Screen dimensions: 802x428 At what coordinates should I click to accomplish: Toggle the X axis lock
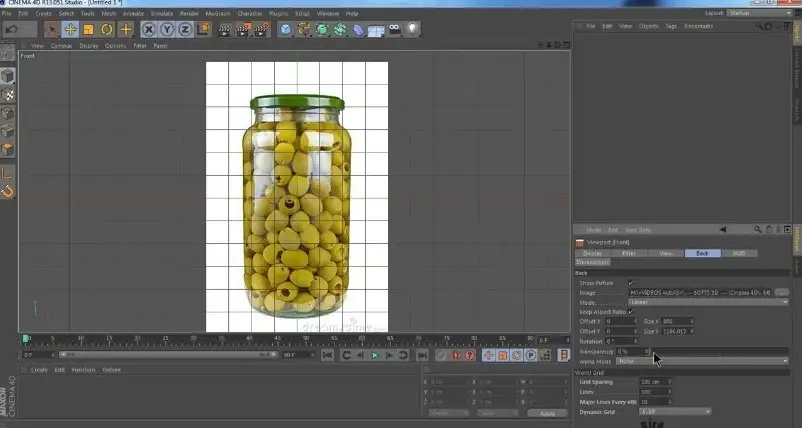point(148,29)
